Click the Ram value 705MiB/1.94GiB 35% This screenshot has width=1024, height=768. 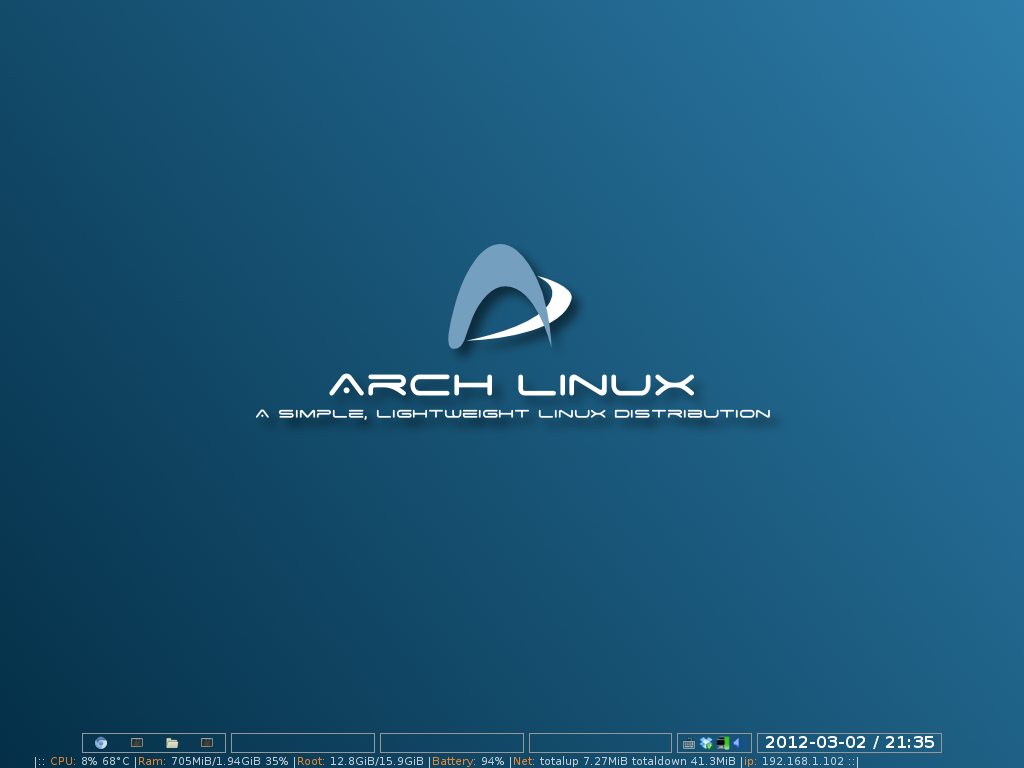(x=229, y=761)
